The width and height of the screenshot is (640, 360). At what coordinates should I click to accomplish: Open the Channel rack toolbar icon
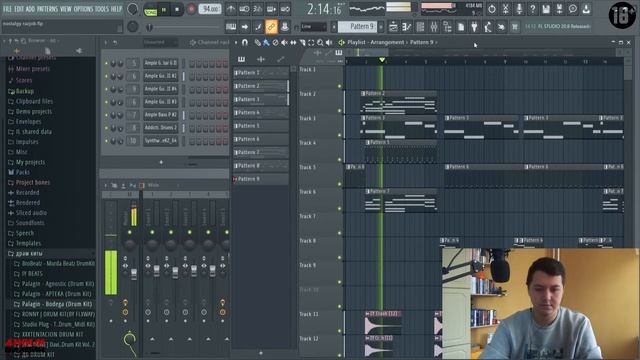(420, 27)
